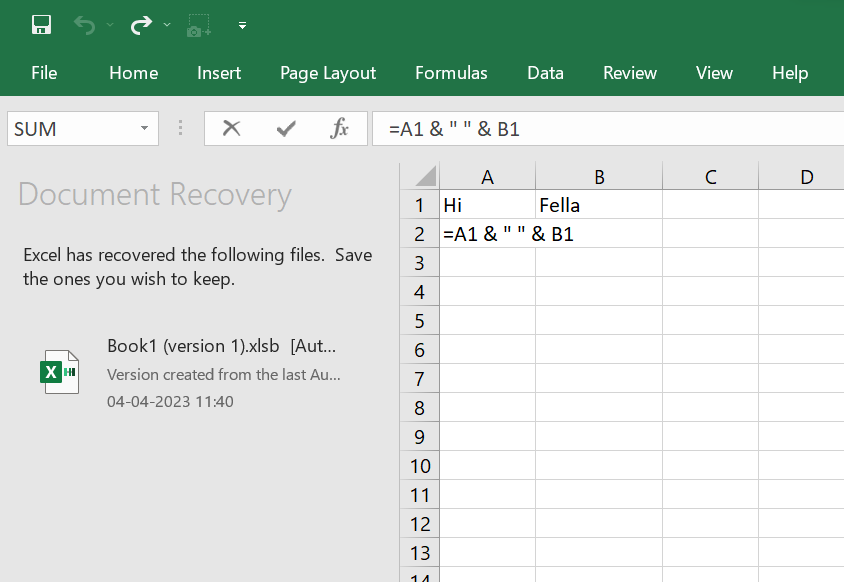844x582 pixels.
Task: Select column D header
Action: click(x=802, y=176)
